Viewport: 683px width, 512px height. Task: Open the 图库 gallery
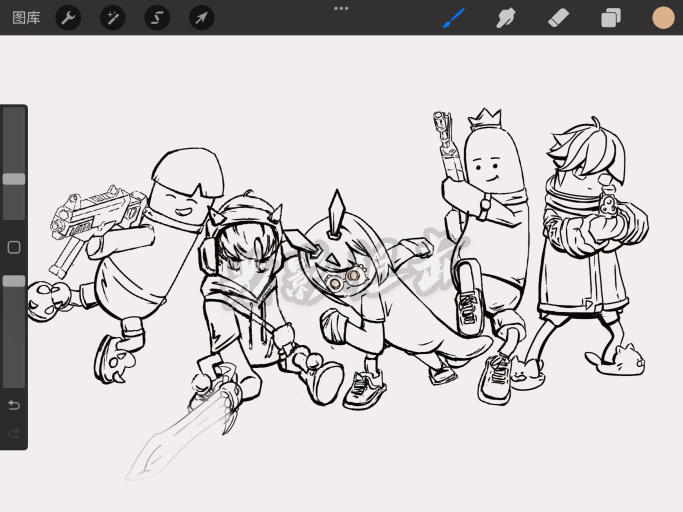(x=26, y=18)
